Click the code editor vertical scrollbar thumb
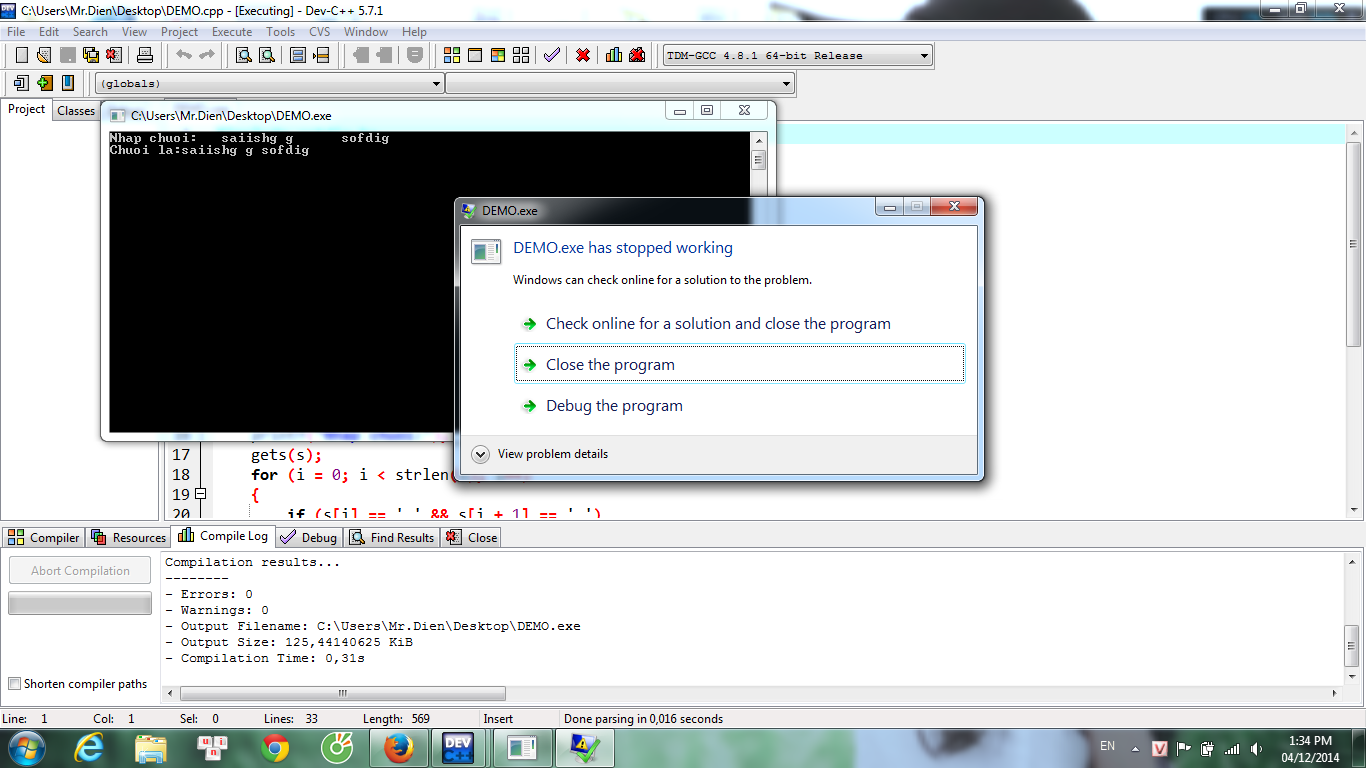The width and height of the screenshot is (1366, 768). (1353, 243)
